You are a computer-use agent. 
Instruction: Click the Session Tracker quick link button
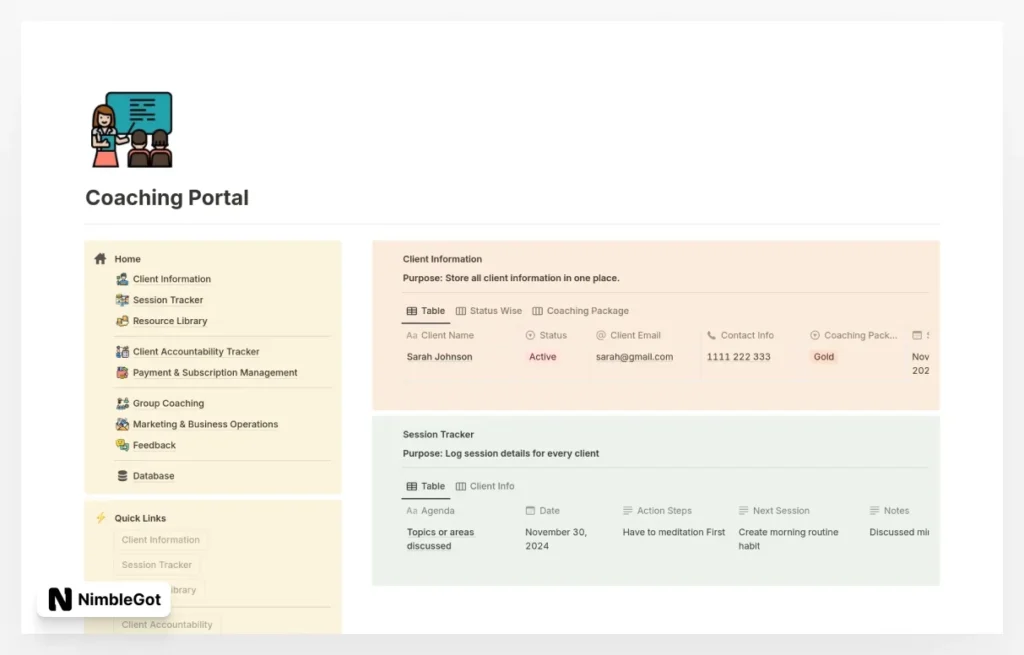point(157,565)
